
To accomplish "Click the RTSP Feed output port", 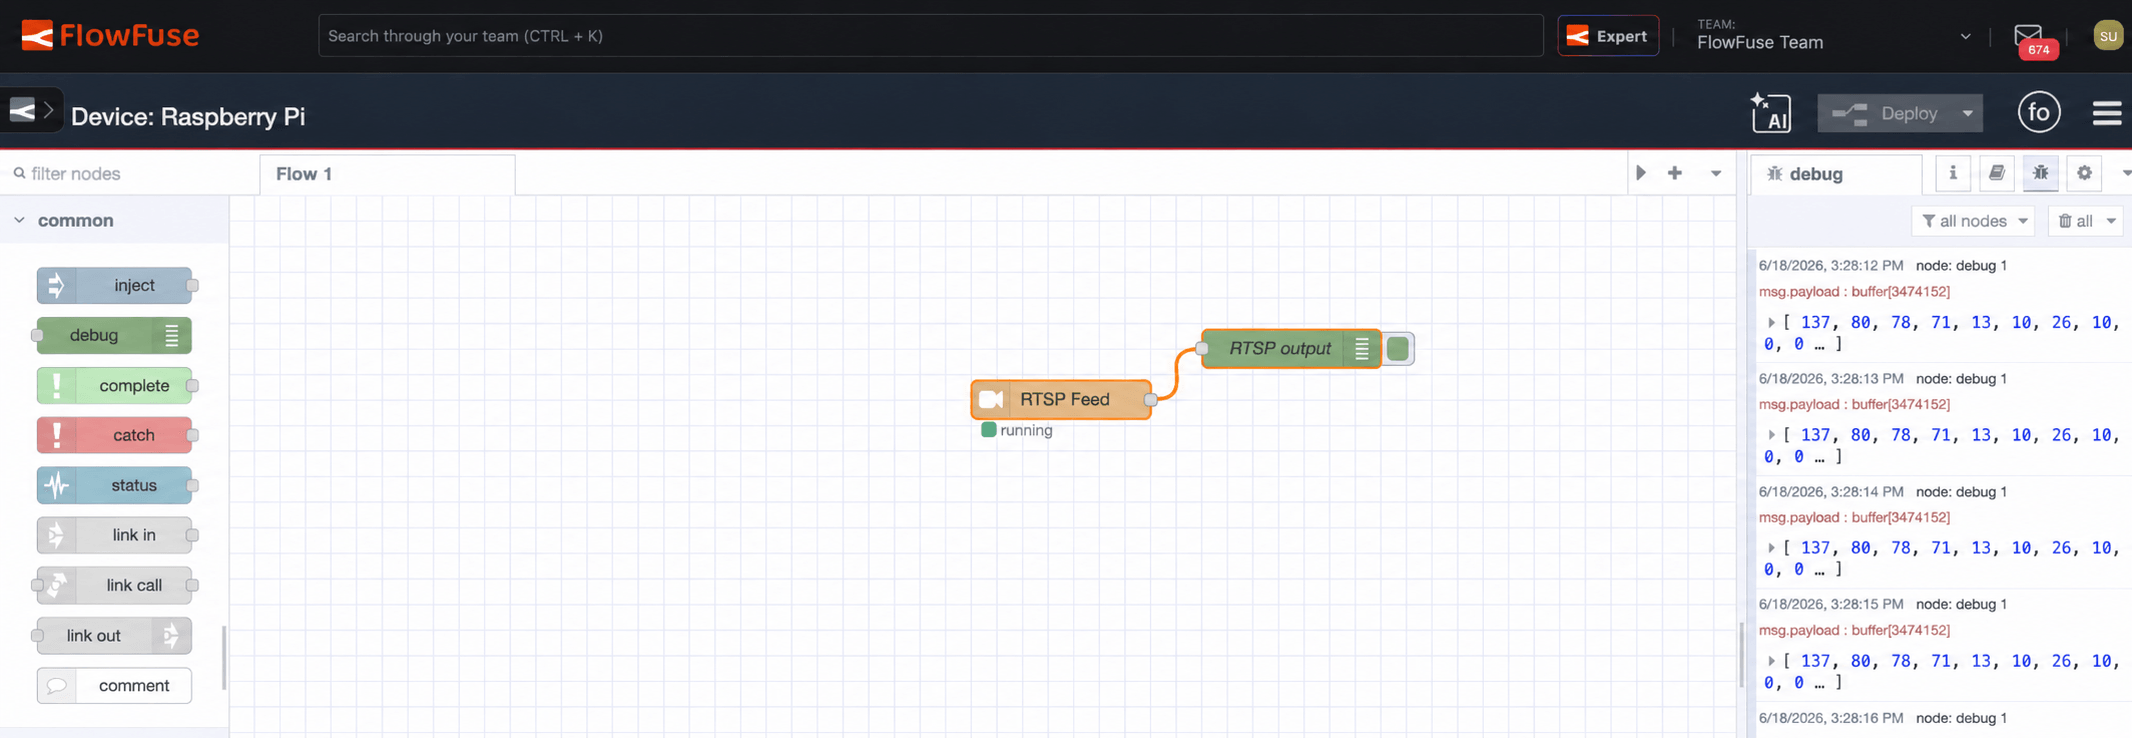I will (1151, 399).
